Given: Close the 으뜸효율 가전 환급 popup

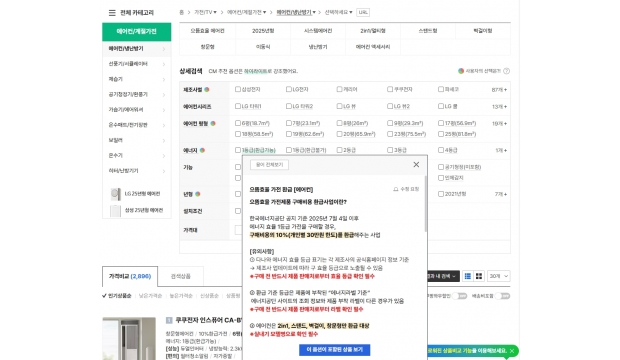Looking at the screenshot, I should coord(416,165).
